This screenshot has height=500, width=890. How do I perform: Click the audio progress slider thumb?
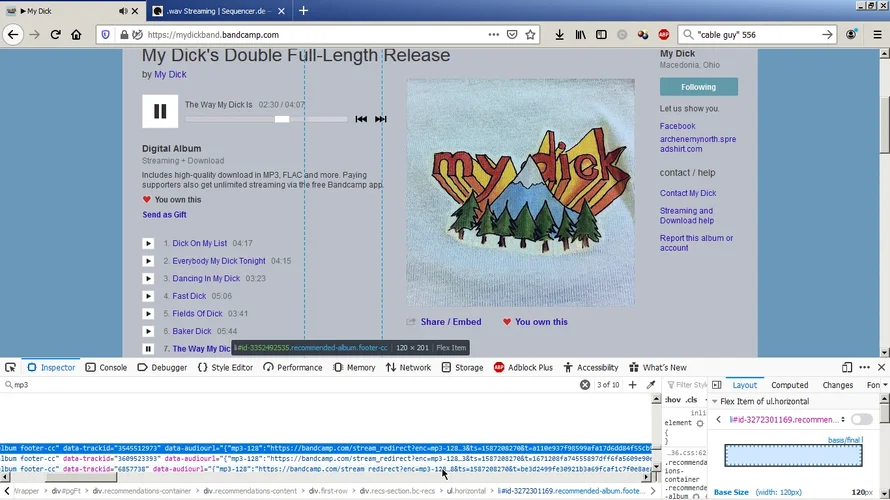coord(282,119)
